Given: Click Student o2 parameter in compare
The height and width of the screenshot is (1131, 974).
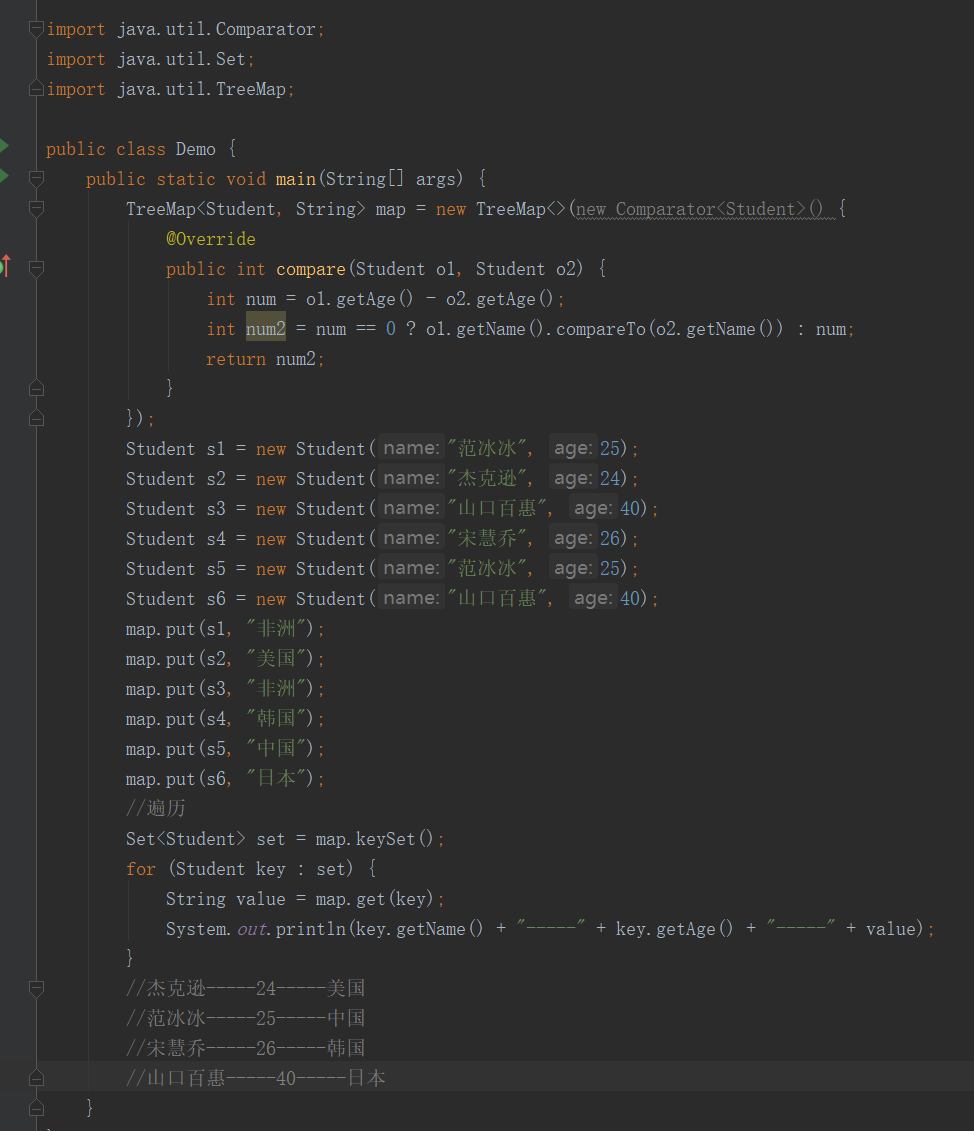Looking at the screenshot, I should (526, 269).
